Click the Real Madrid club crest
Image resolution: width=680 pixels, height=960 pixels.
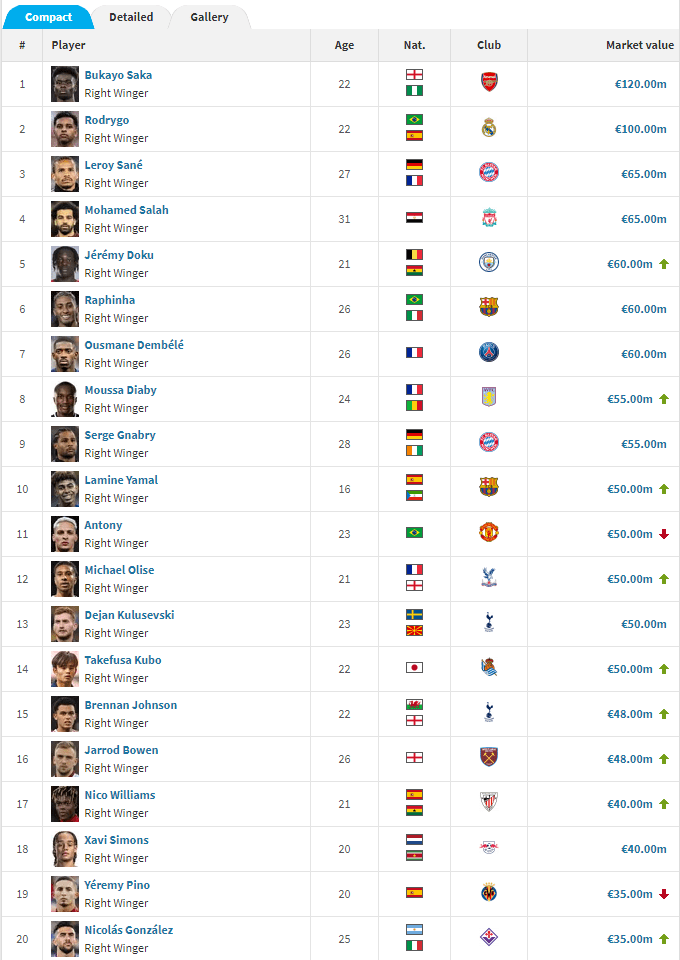tap(489, 128)
